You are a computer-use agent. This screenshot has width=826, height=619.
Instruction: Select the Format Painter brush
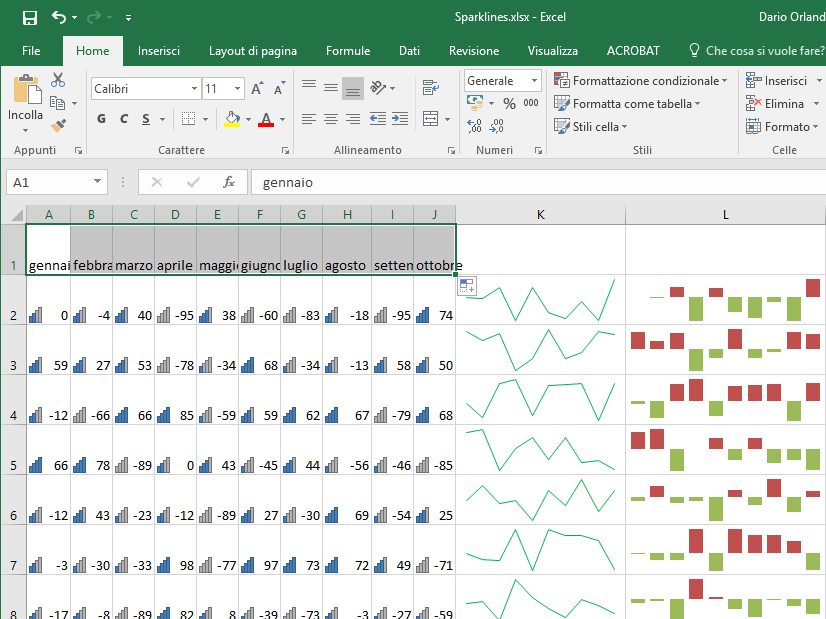58,126
